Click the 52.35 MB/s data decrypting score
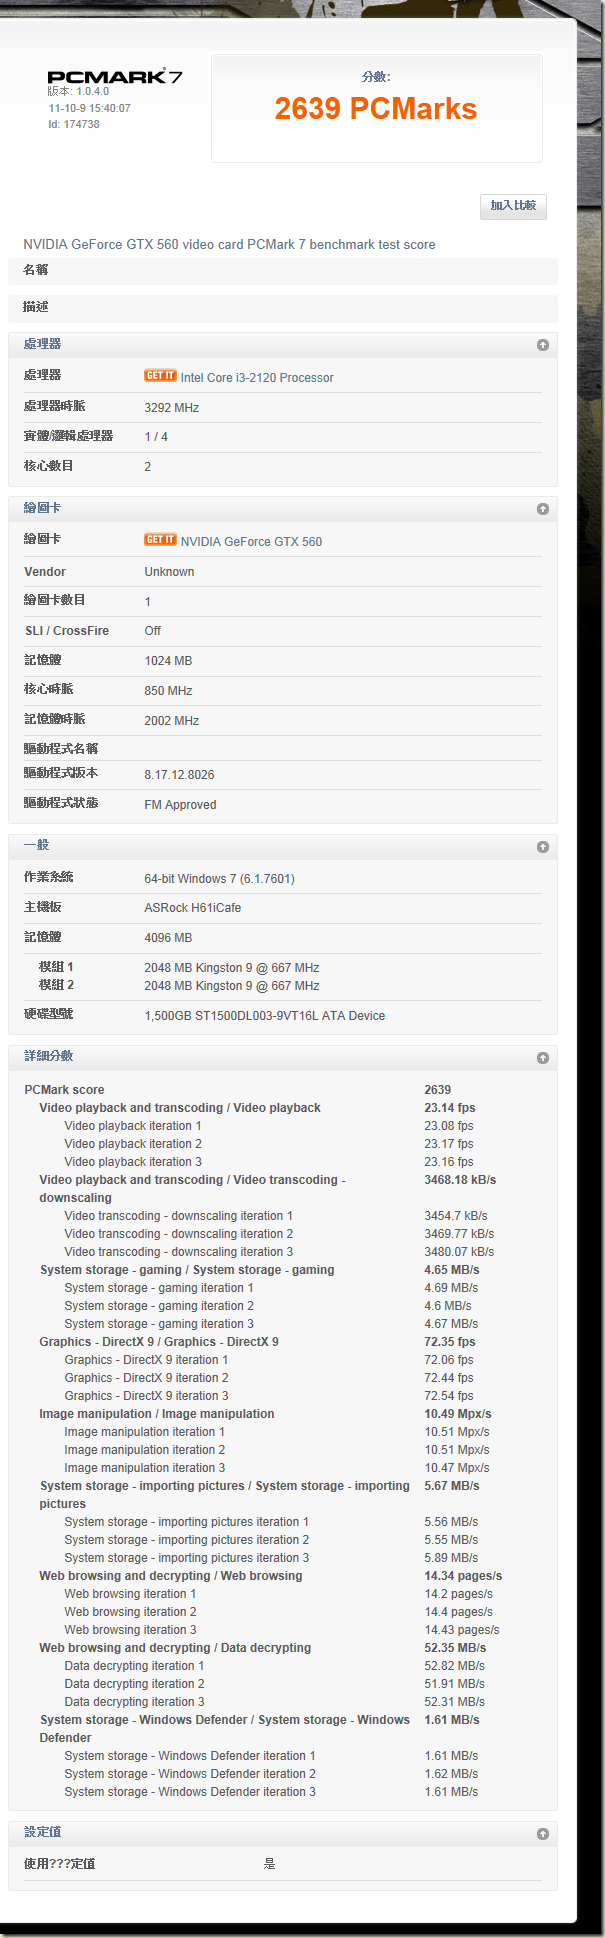The image size is (605, 1938). click(455, 1648)
